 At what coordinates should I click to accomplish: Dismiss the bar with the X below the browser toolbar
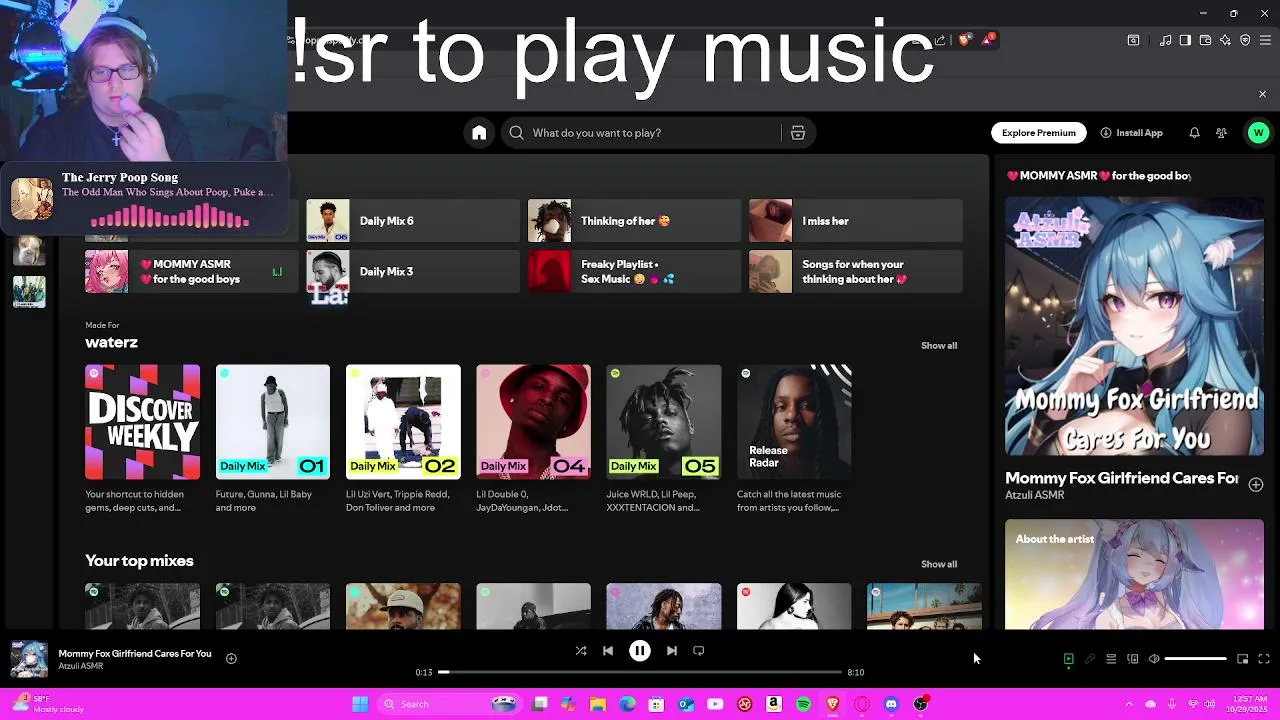(1262, 94)
